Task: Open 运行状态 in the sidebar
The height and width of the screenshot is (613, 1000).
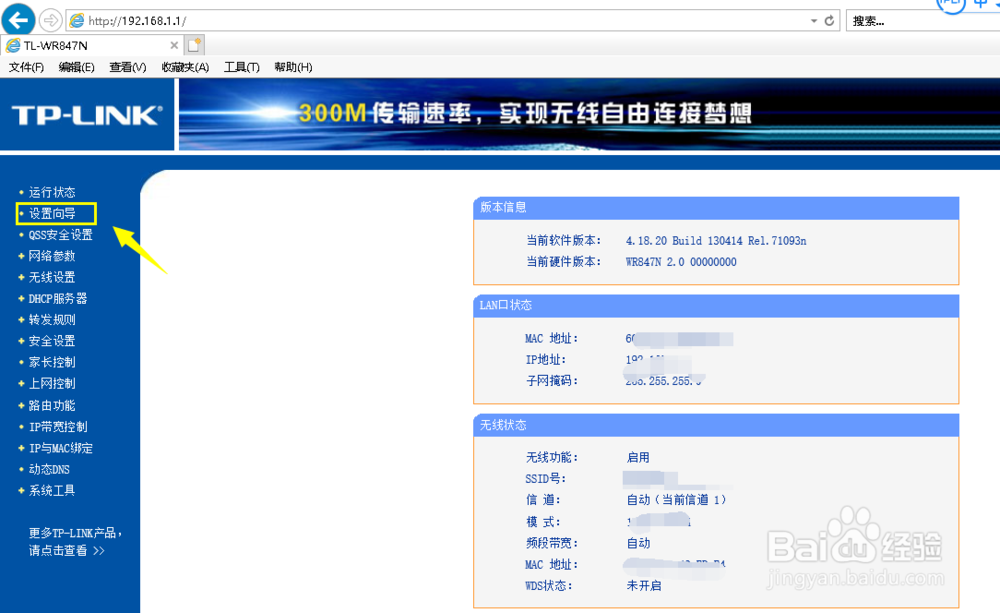Action: [52, 192]
